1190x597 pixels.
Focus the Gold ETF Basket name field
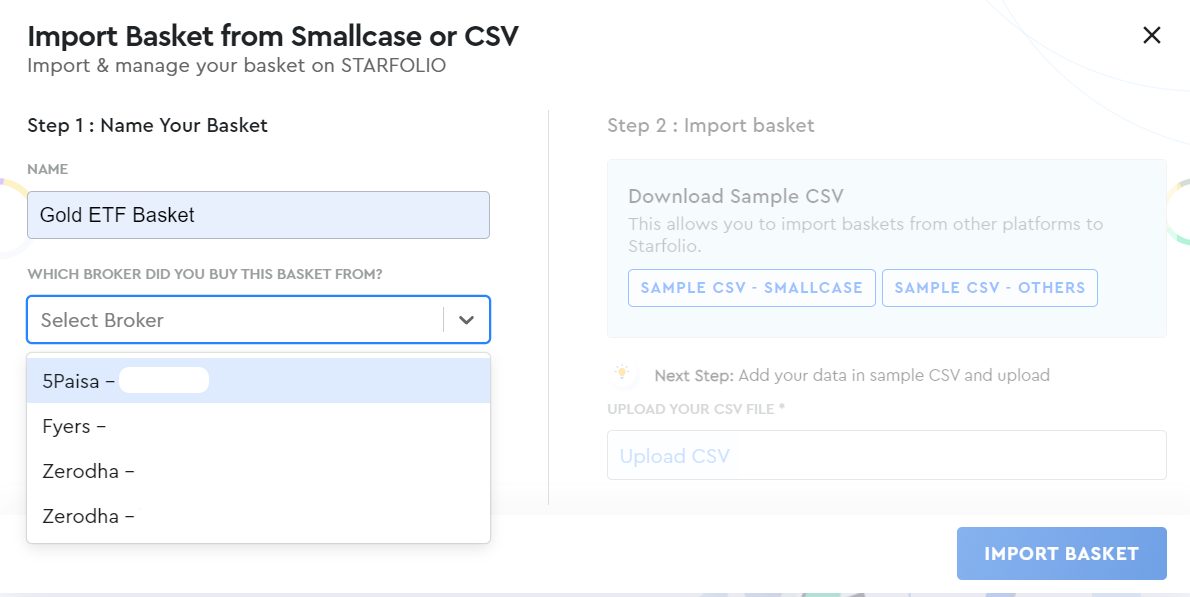(258, 215)
